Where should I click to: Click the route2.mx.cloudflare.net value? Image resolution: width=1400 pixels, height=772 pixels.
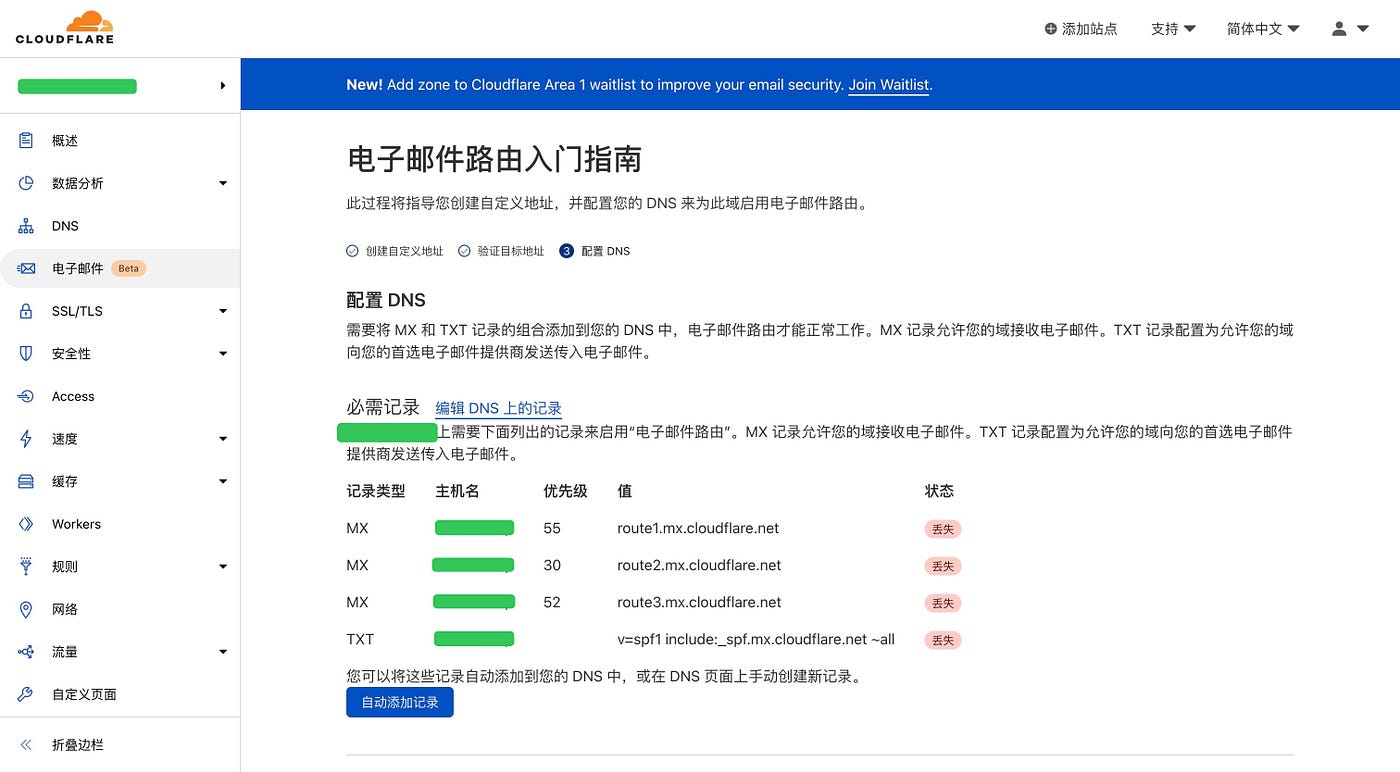(699, 565)
